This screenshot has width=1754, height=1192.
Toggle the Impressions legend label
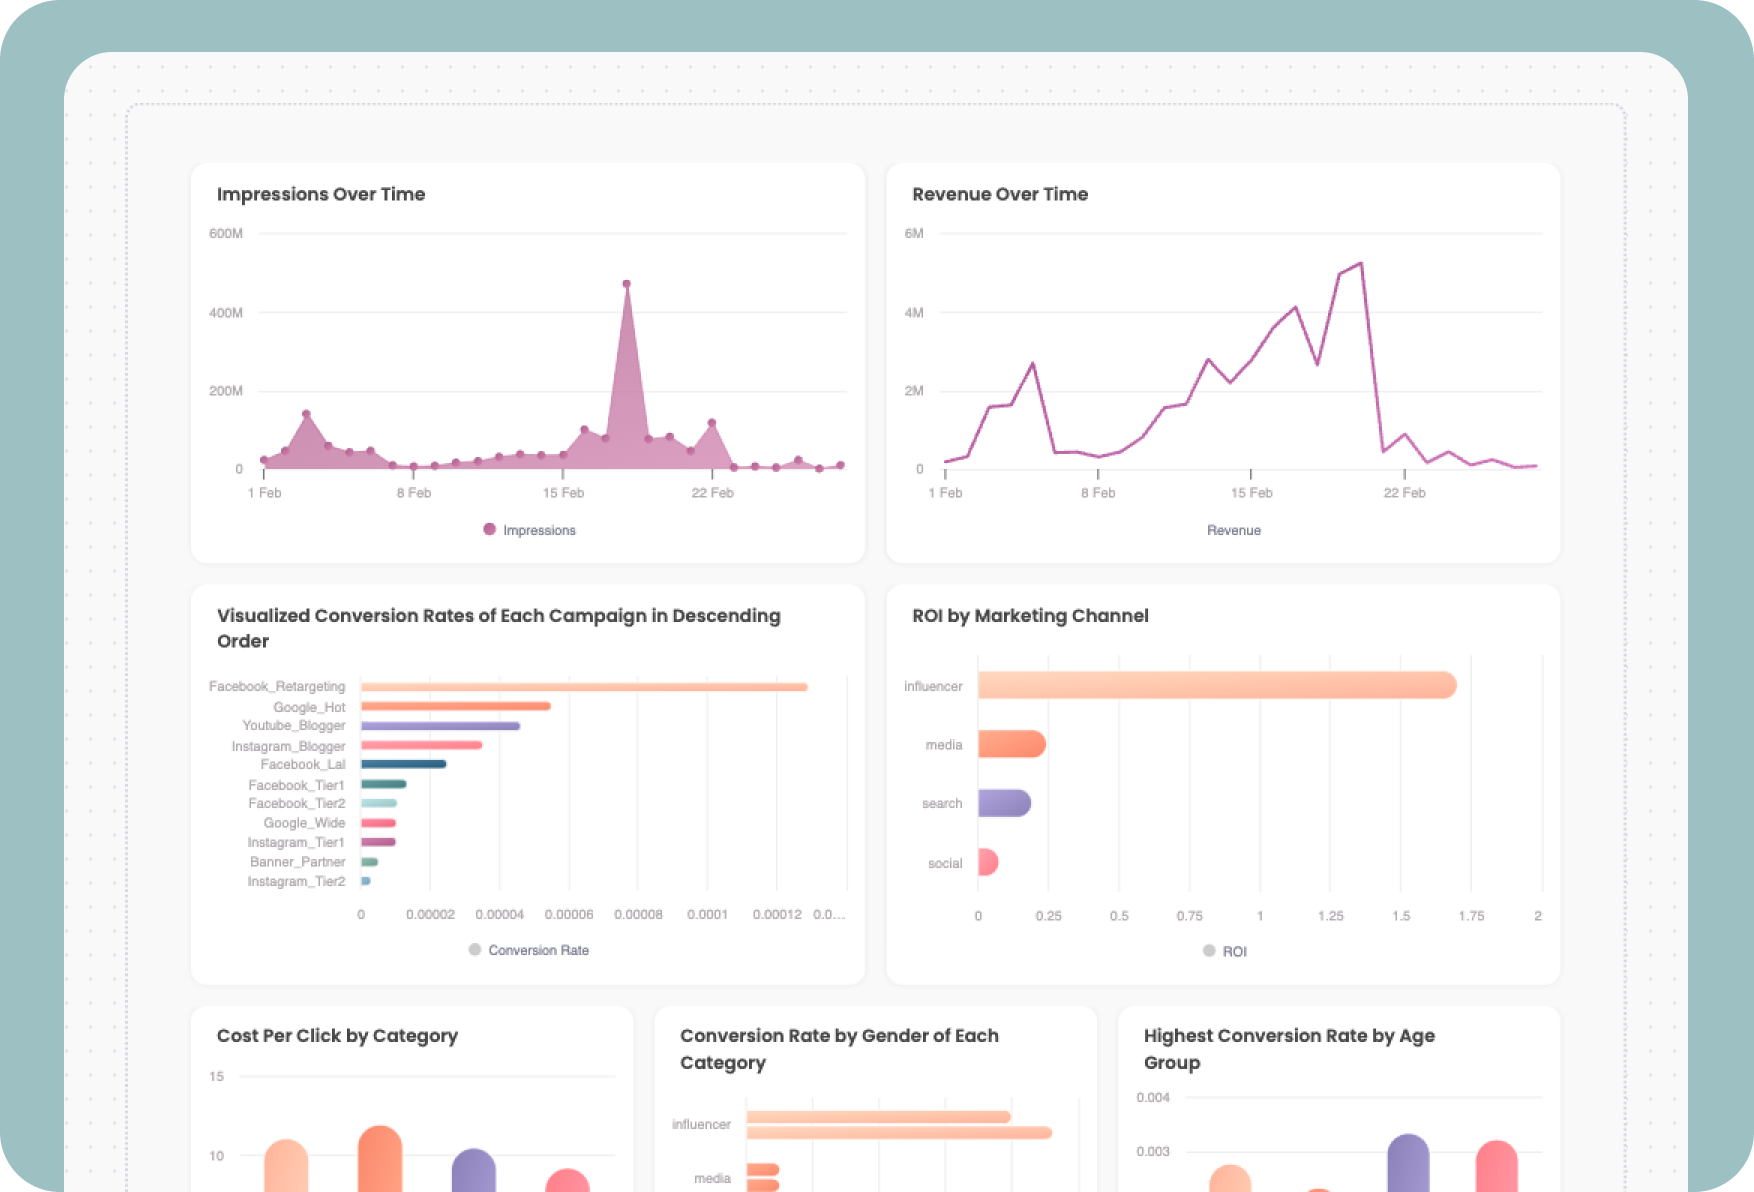point(538,530)
